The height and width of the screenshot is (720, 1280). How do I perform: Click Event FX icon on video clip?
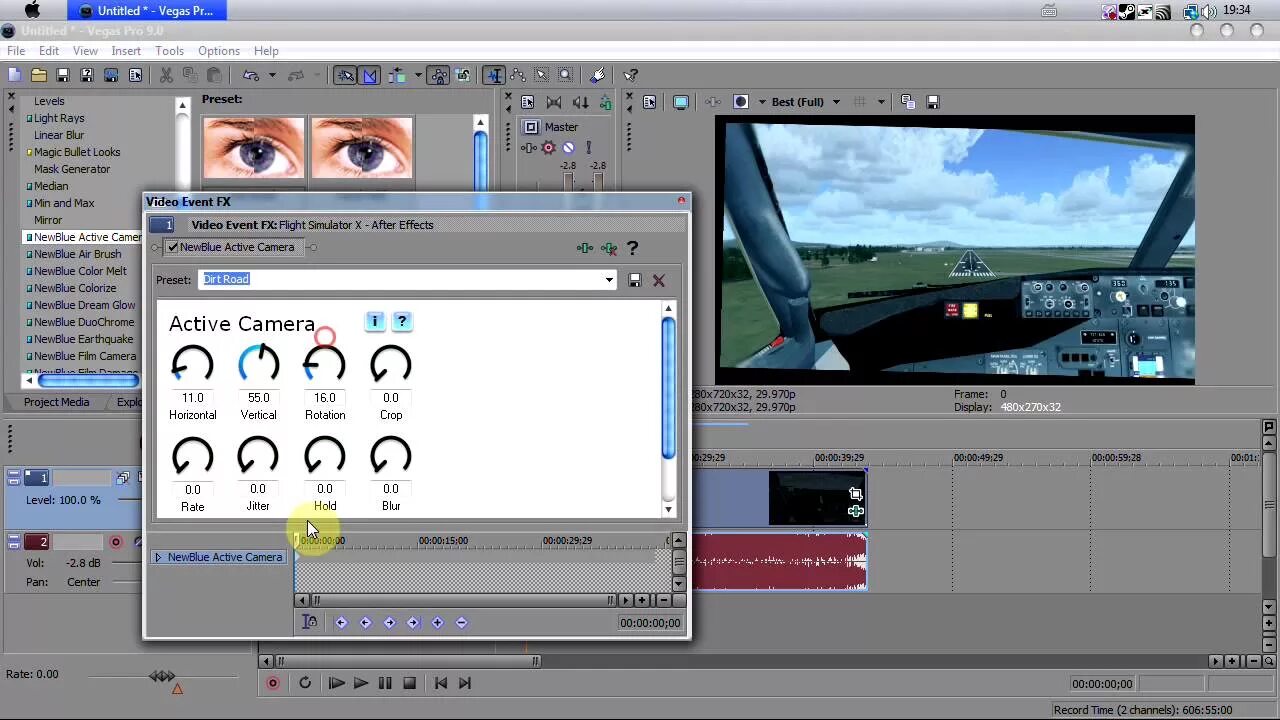pos(856,511)
